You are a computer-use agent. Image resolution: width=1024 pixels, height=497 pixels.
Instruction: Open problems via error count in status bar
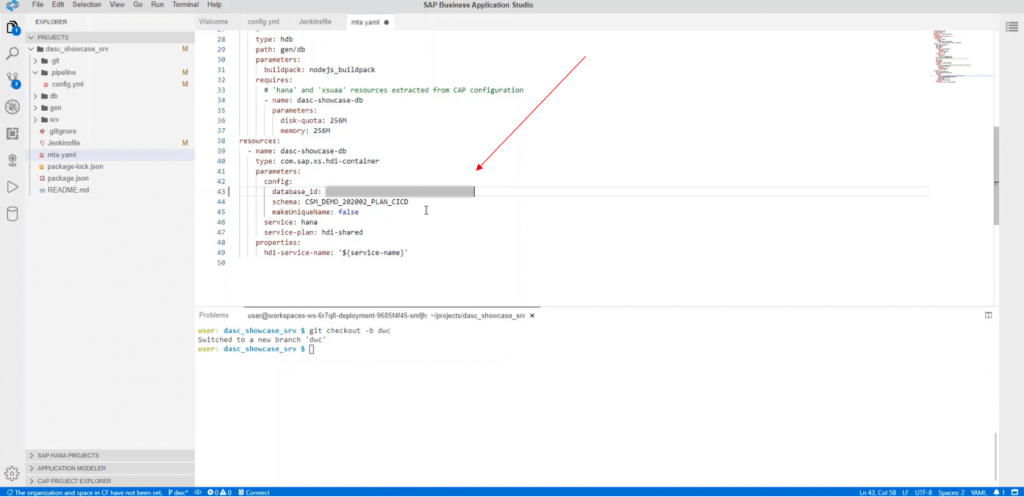pyautogui.click(x=219, y=492)
